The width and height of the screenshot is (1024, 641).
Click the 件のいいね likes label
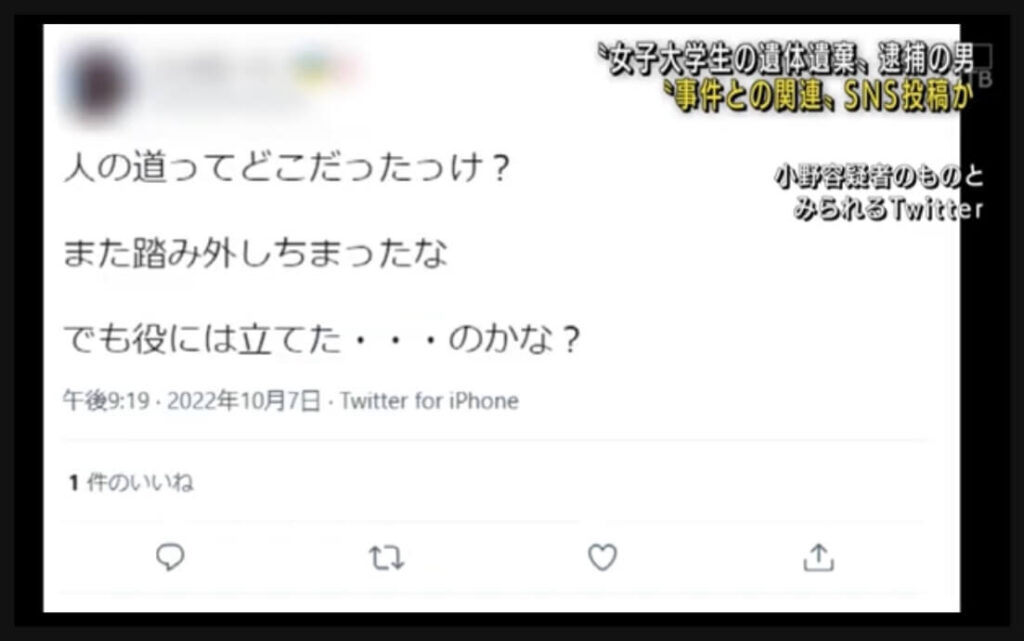pyautogui.click(x=140, y=482)
